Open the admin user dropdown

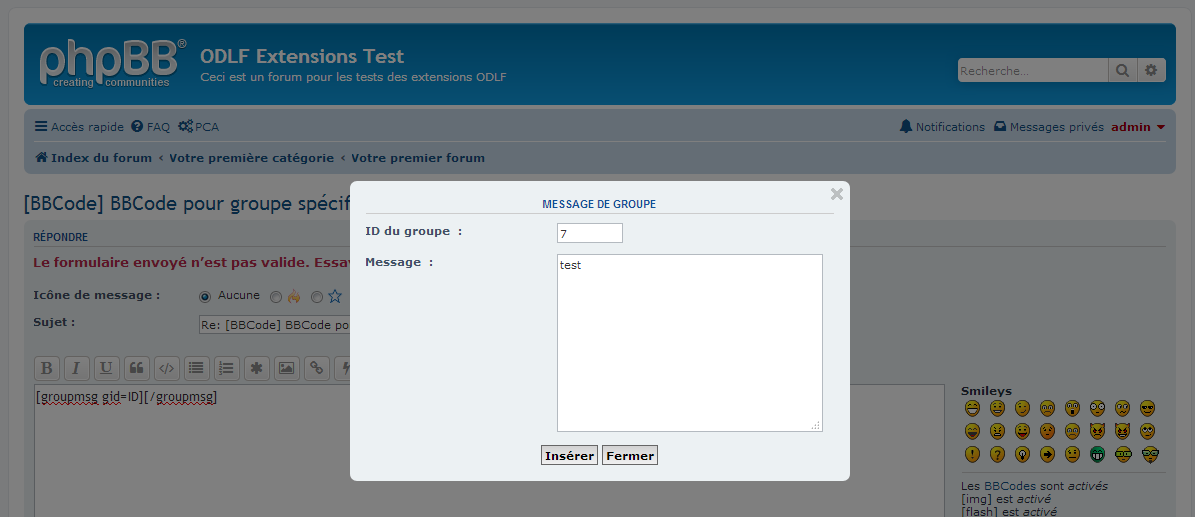pyautogui.click(x=1138, y=127)
